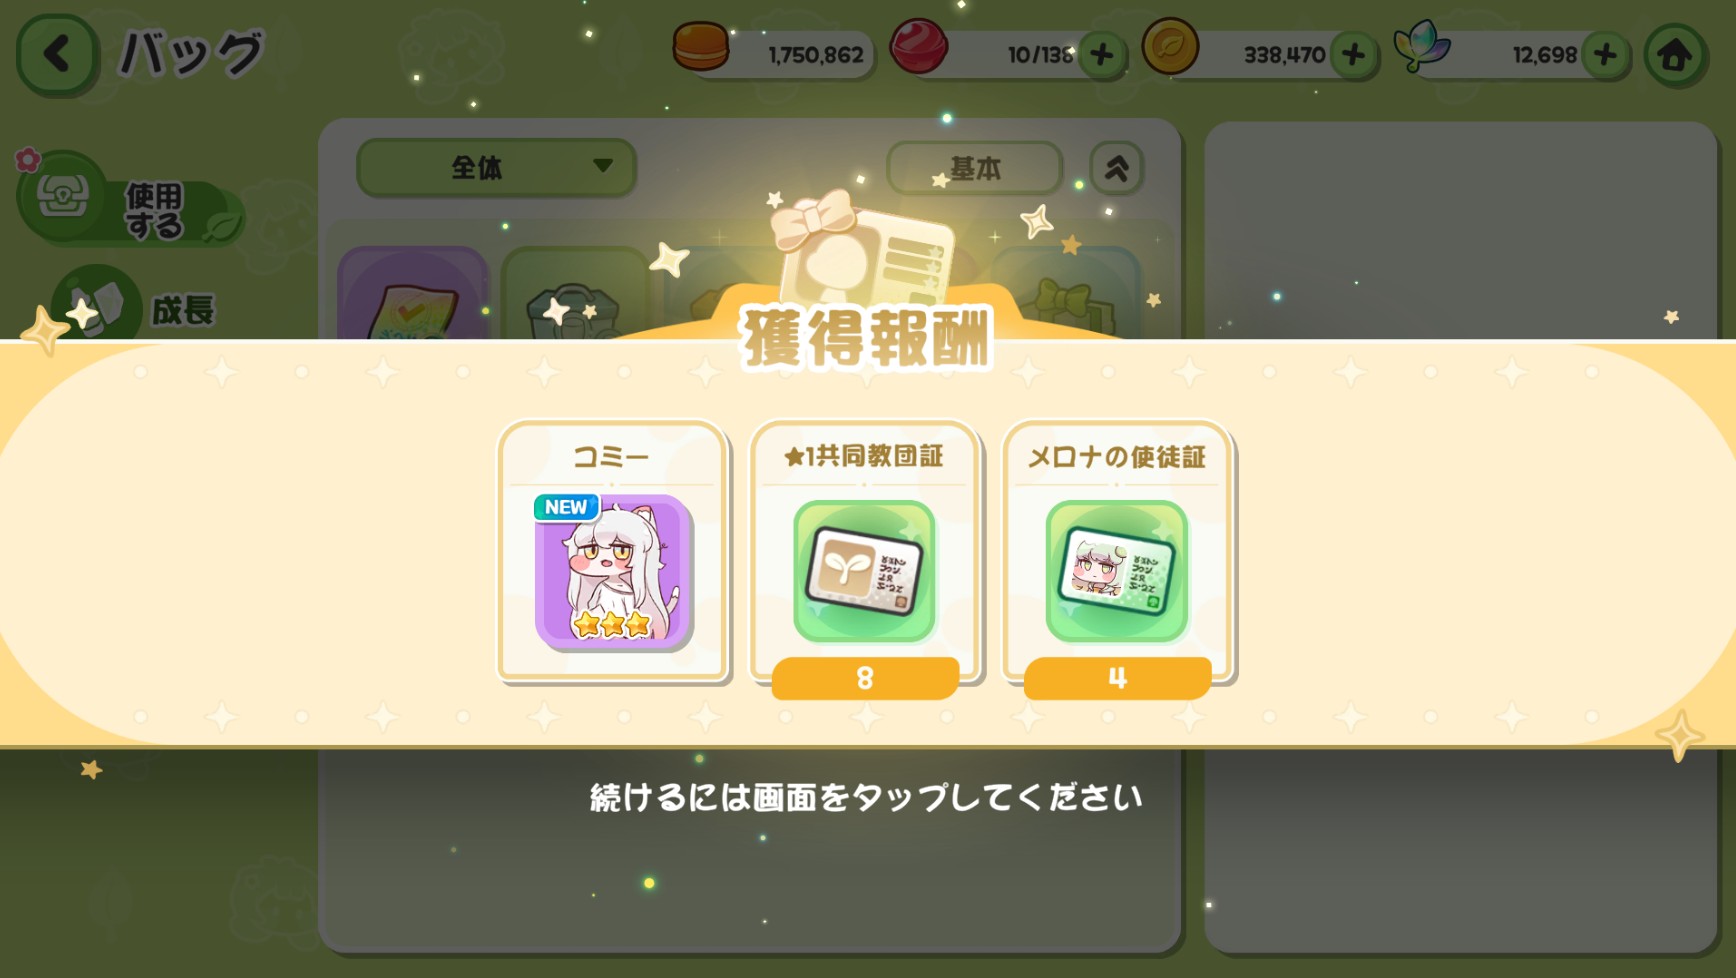Go back using the arrow icon
The image size is (1736, 978).
57,54
